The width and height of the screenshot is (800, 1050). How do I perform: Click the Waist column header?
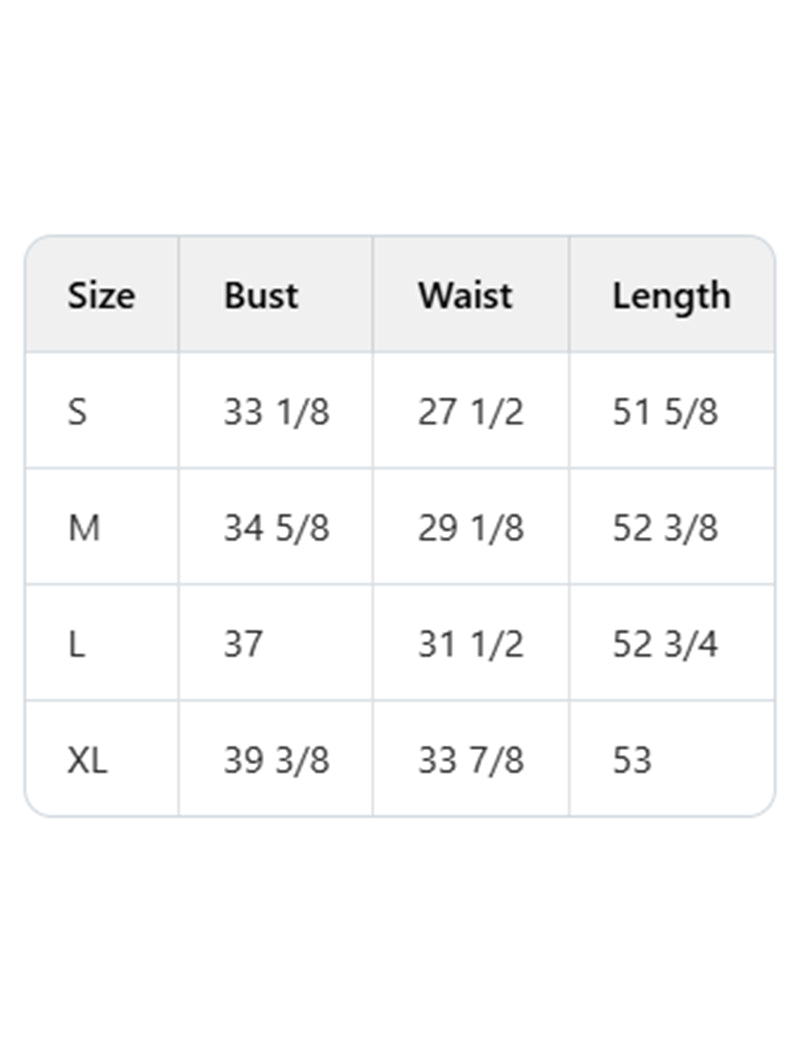coord(465,296)
